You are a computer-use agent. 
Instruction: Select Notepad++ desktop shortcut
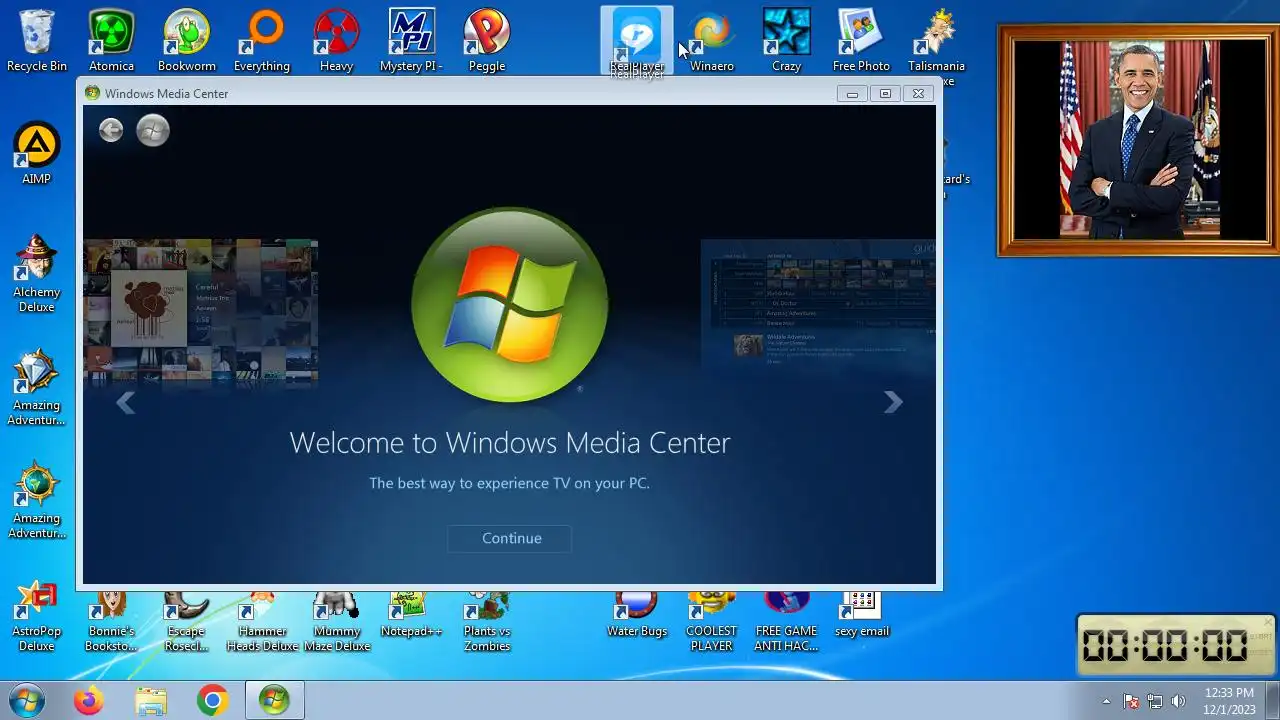411,614
